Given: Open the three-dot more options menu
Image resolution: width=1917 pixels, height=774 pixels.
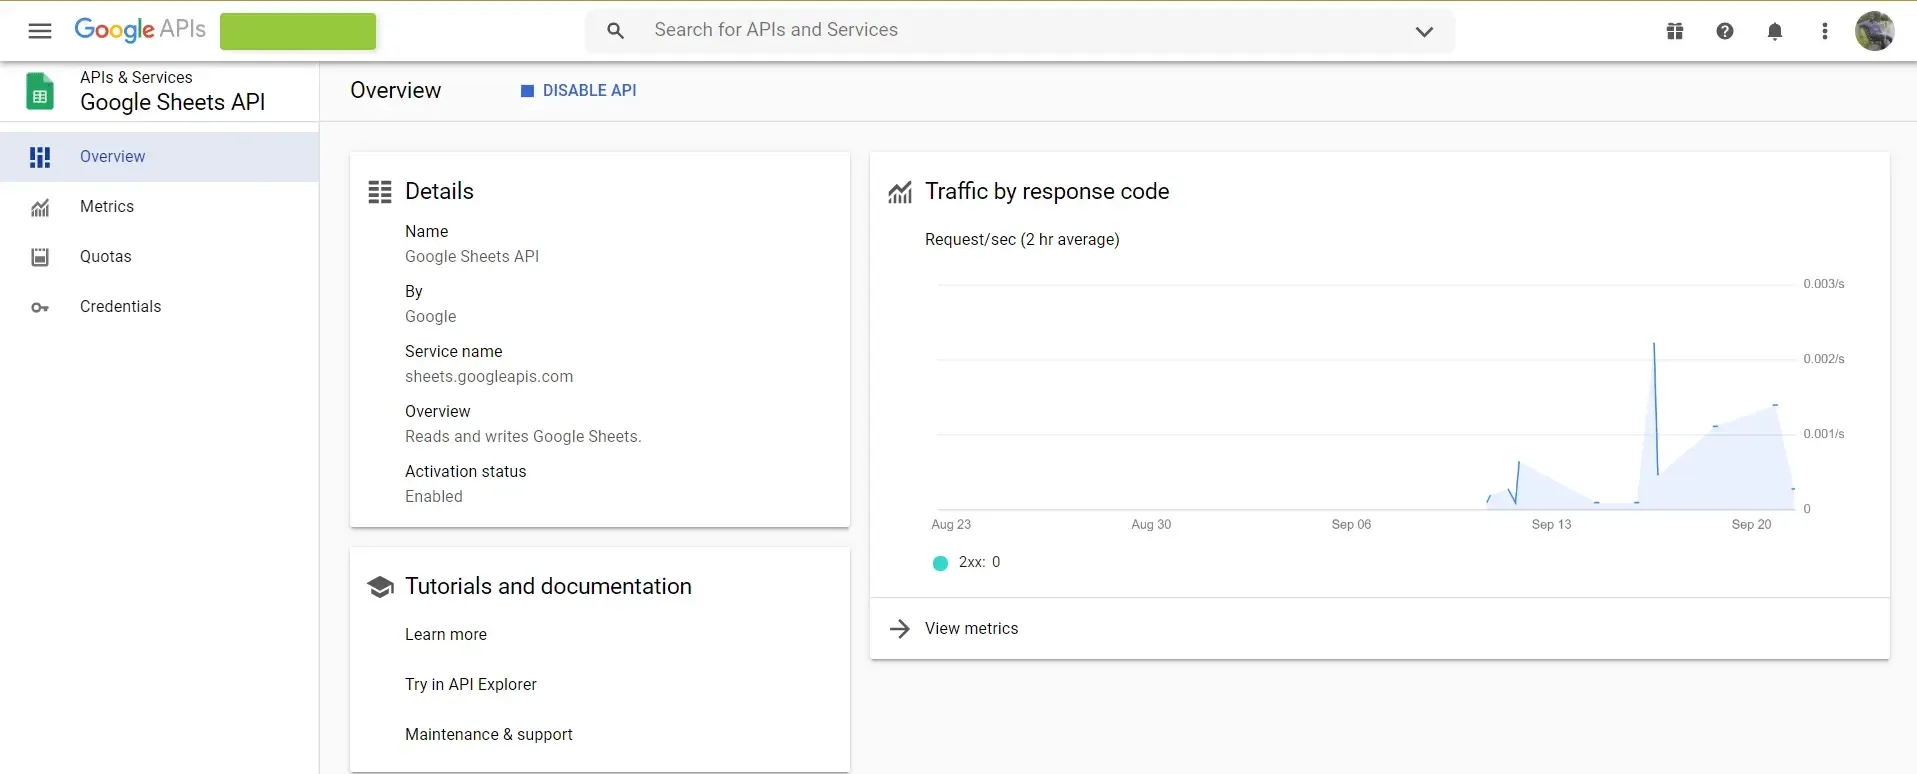Looking at the screenshot, I should coord(1825,31).
